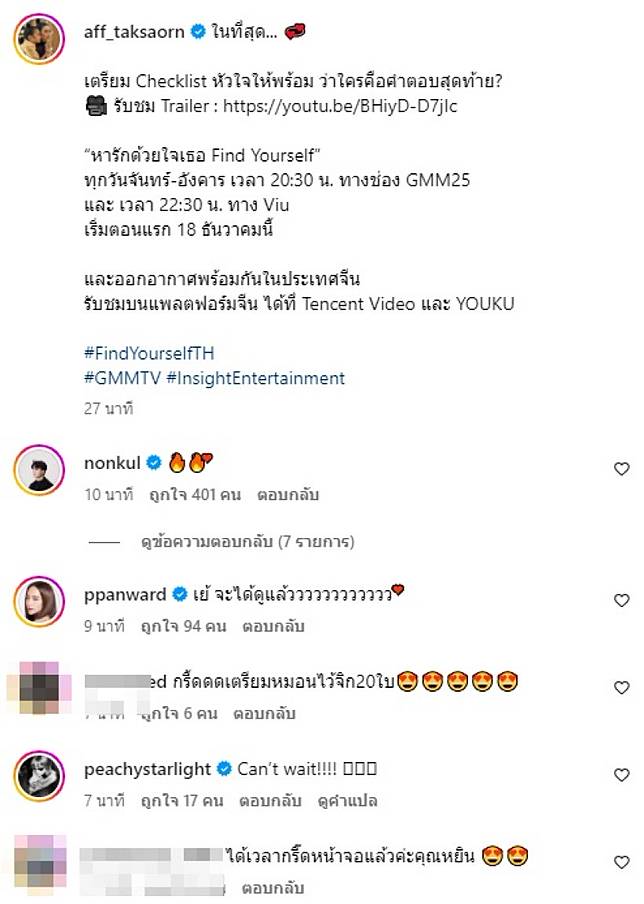Open aff_taksaorn's profile picture
644x904 pixels.
(x=40, y=41)
